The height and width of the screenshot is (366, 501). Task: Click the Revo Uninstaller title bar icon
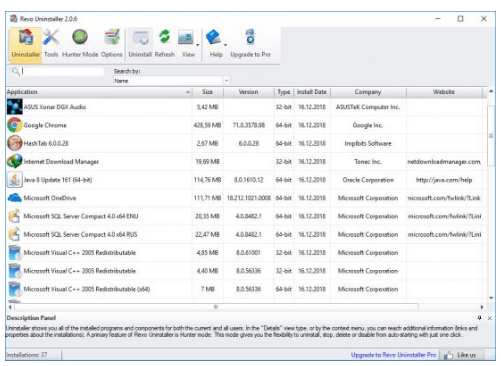(14, 19)
